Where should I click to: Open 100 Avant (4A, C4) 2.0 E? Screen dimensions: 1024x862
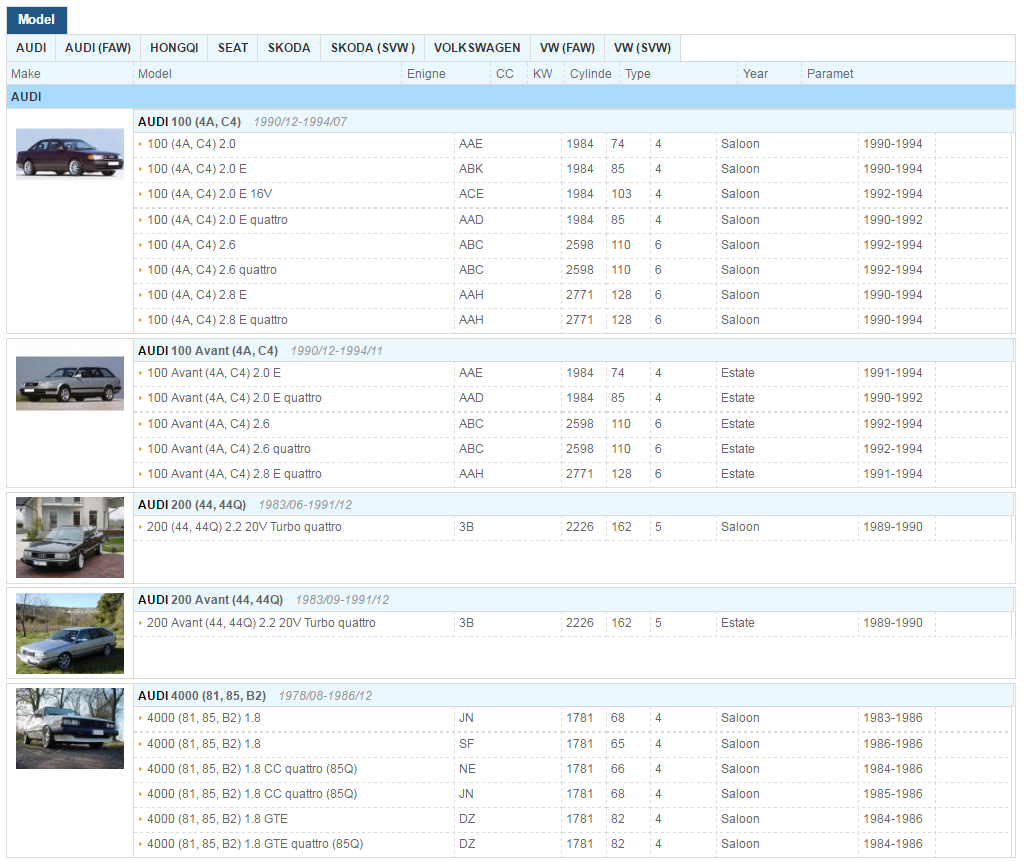pos(214,373)
